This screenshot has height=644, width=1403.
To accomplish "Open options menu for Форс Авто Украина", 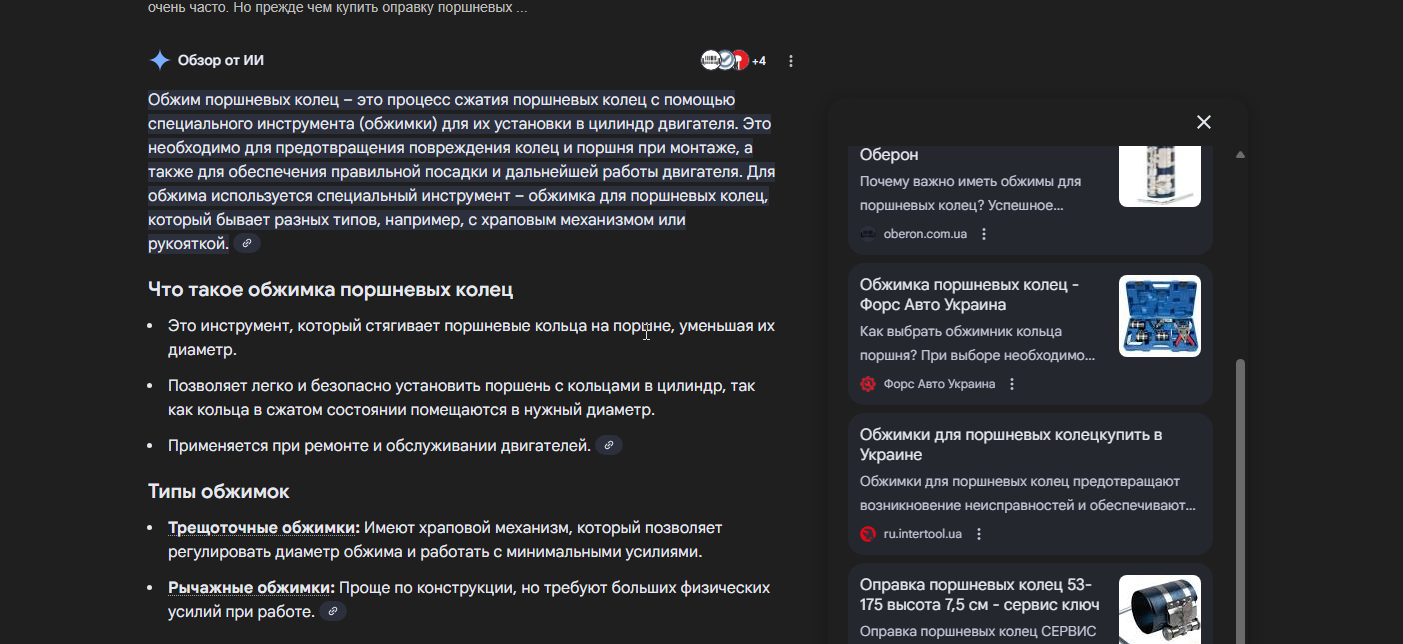I will pos(1012,384).
